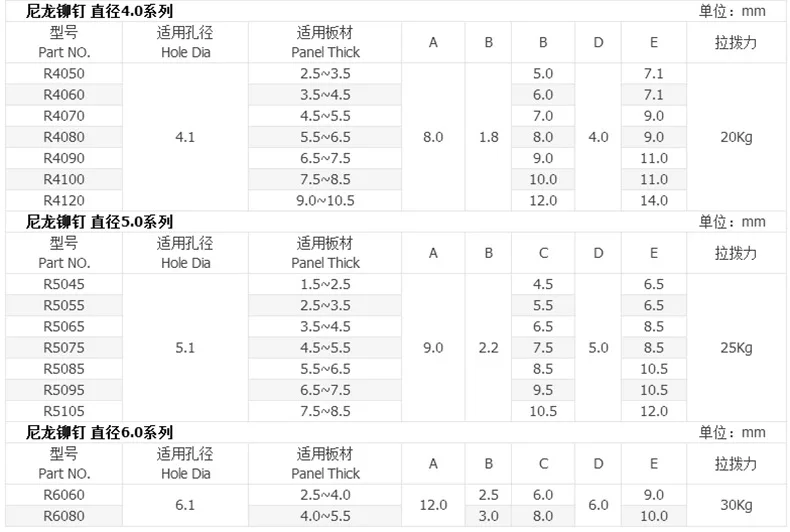Click the 12.0 value in column A
The width and height of the screenshot is (790, 532).
pyautogui.click(x=433, y=505)
